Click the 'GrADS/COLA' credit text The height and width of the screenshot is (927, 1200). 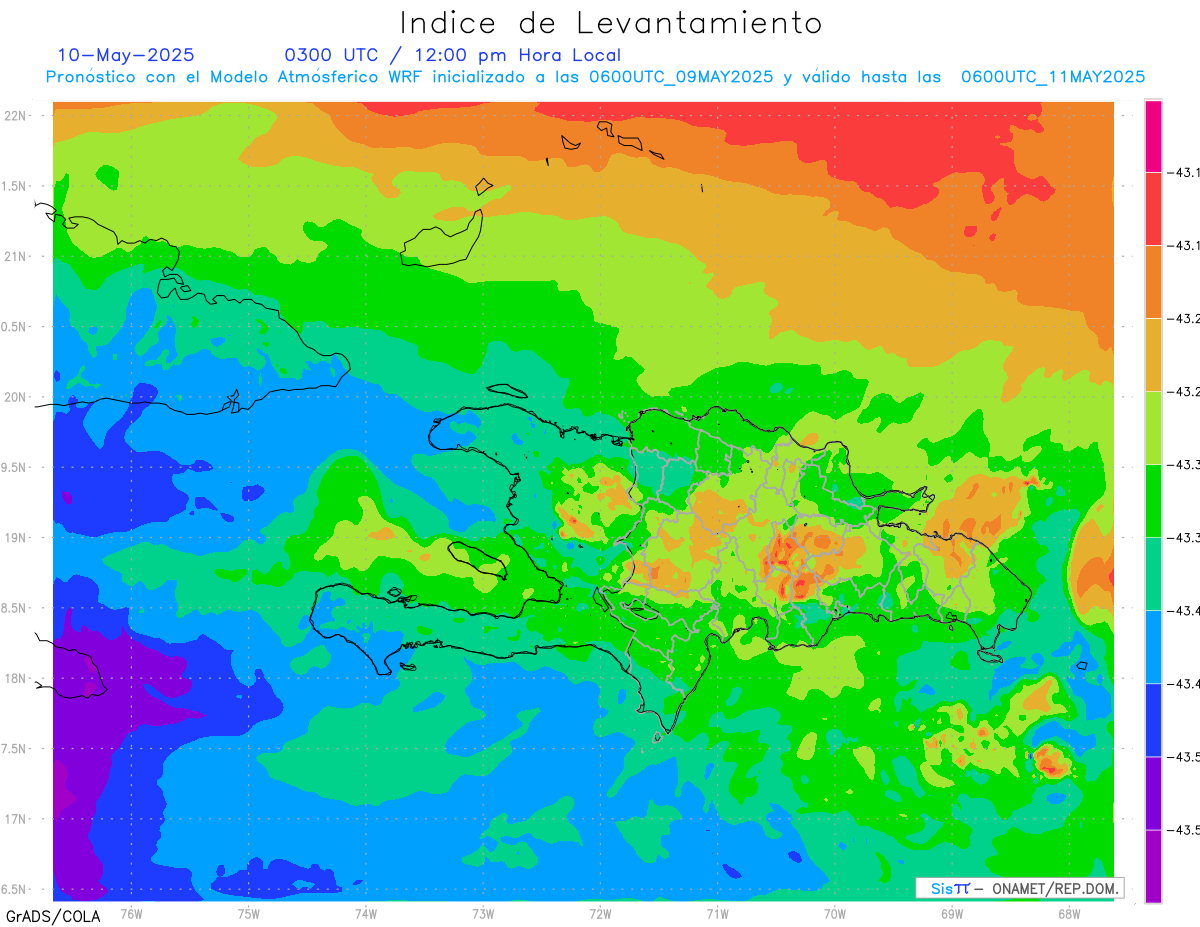[53, 916]
